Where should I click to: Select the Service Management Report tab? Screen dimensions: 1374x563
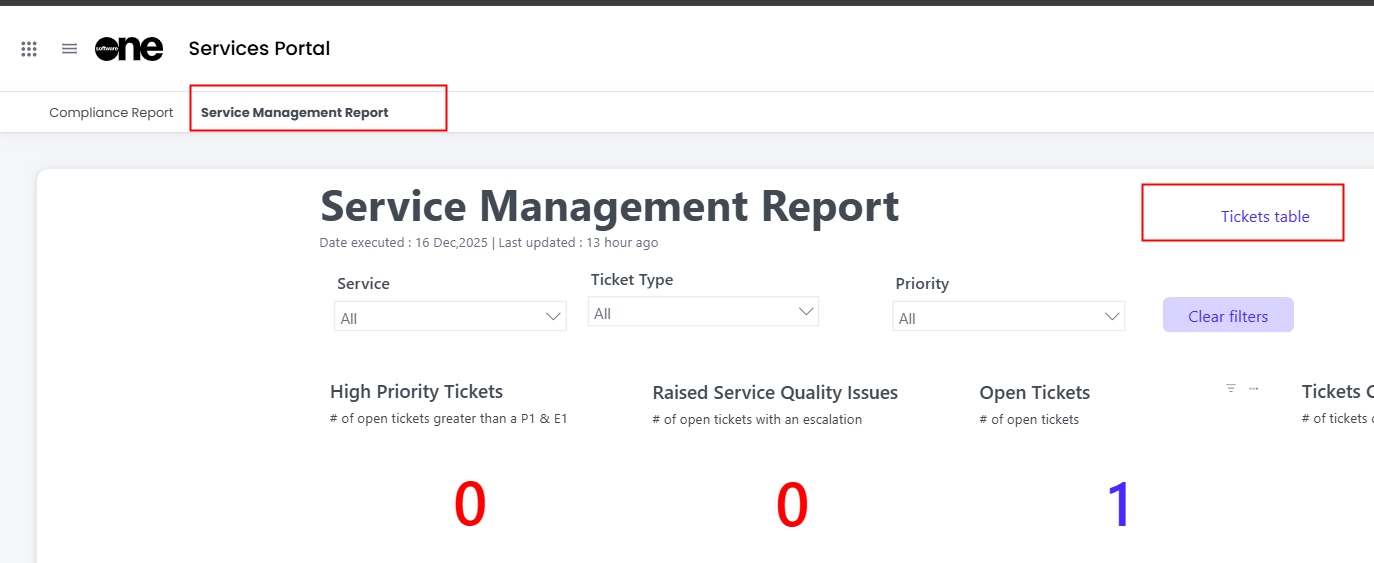point(295,113)
